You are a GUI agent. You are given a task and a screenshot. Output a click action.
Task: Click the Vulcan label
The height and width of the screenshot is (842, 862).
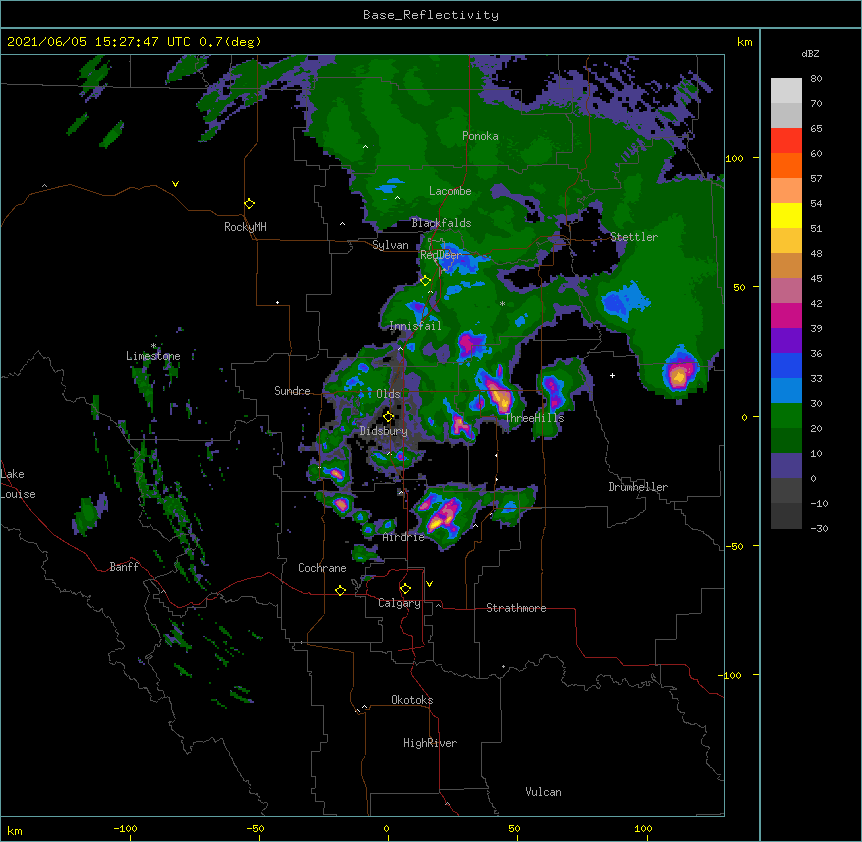[x=543, y=792]
